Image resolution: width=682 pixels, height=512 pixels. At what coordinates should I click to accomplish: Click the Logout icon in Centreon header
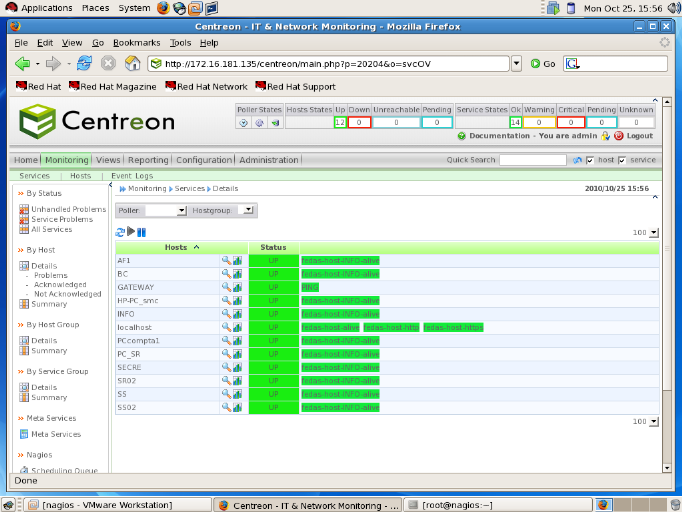(x=619, y=135)
